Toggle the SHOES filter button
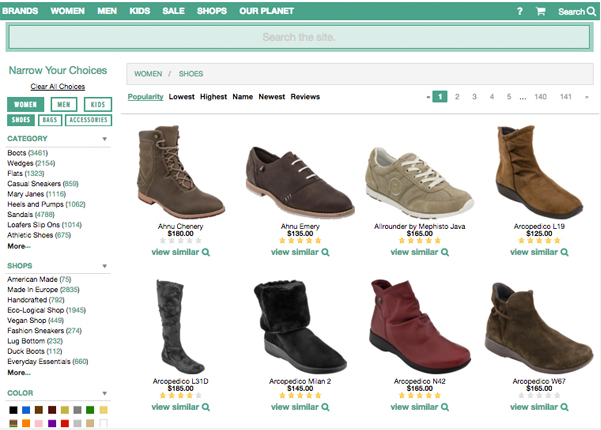 [x=21, y=120]
